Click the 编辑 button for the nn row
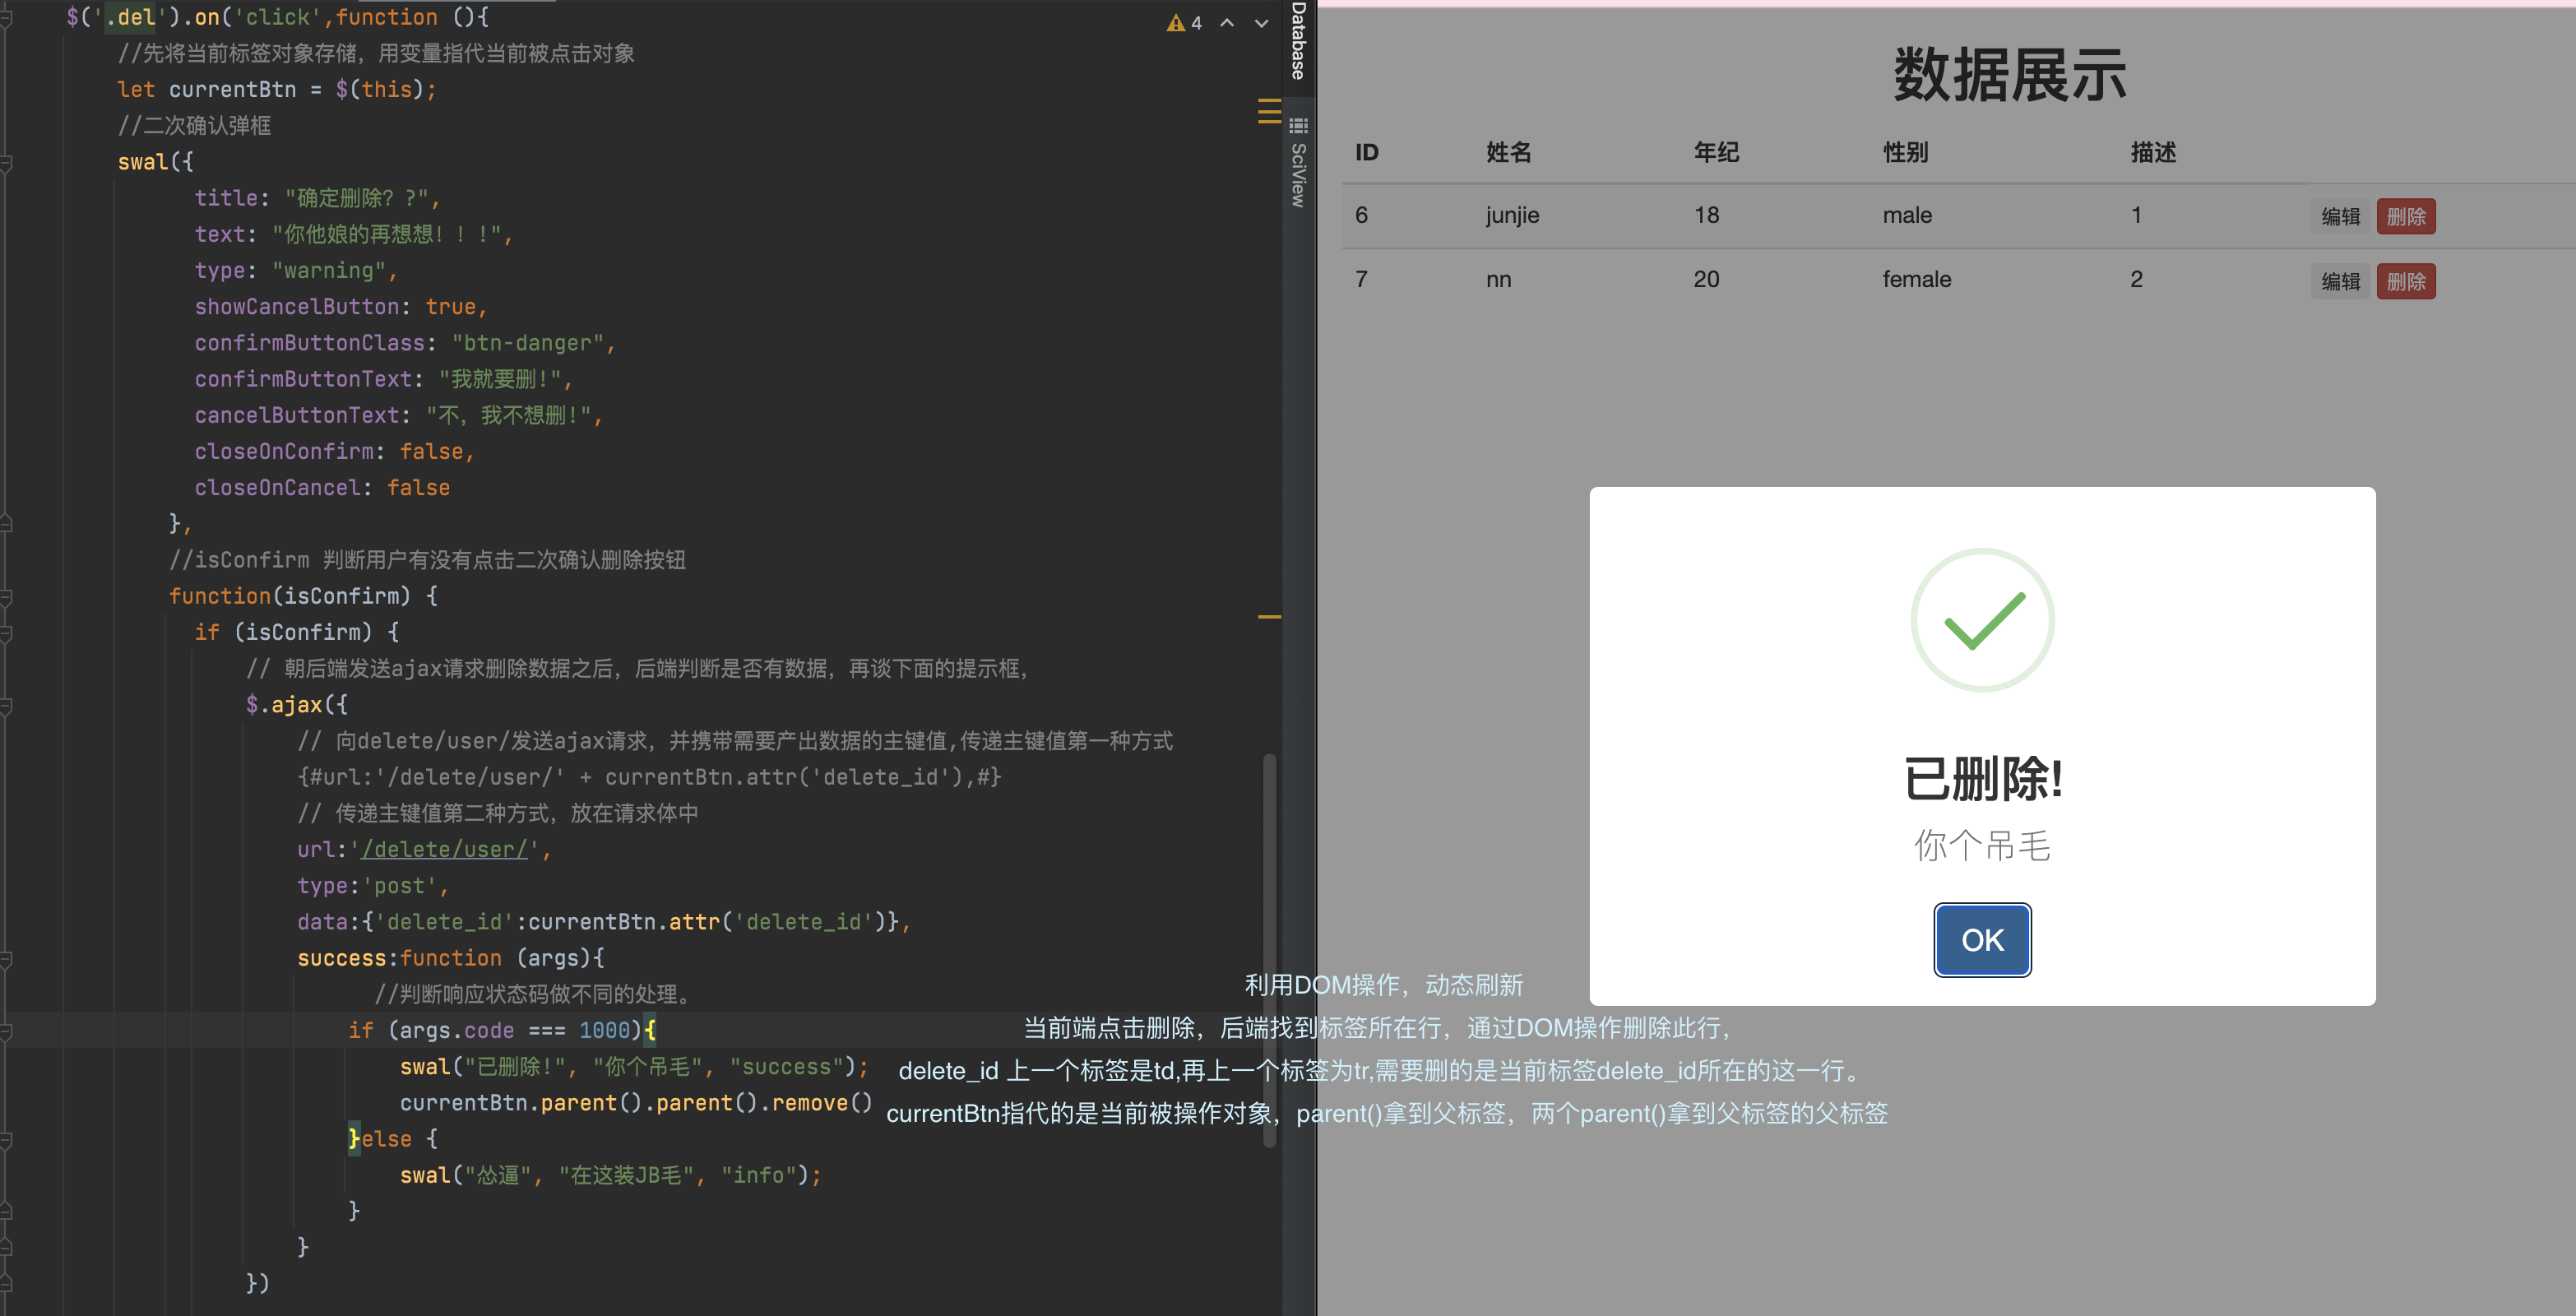 pyautogui.click(x=2339, y=281)
